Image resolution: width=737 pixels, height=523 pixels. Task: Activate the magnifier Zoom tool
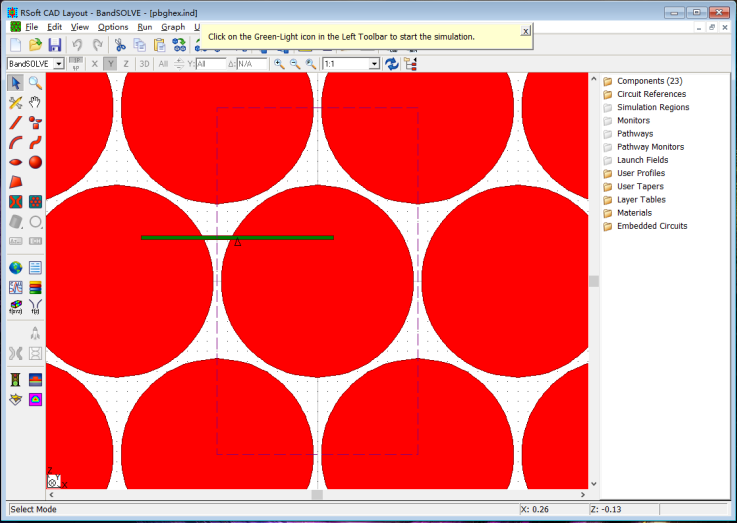click(x=35, y=83)
